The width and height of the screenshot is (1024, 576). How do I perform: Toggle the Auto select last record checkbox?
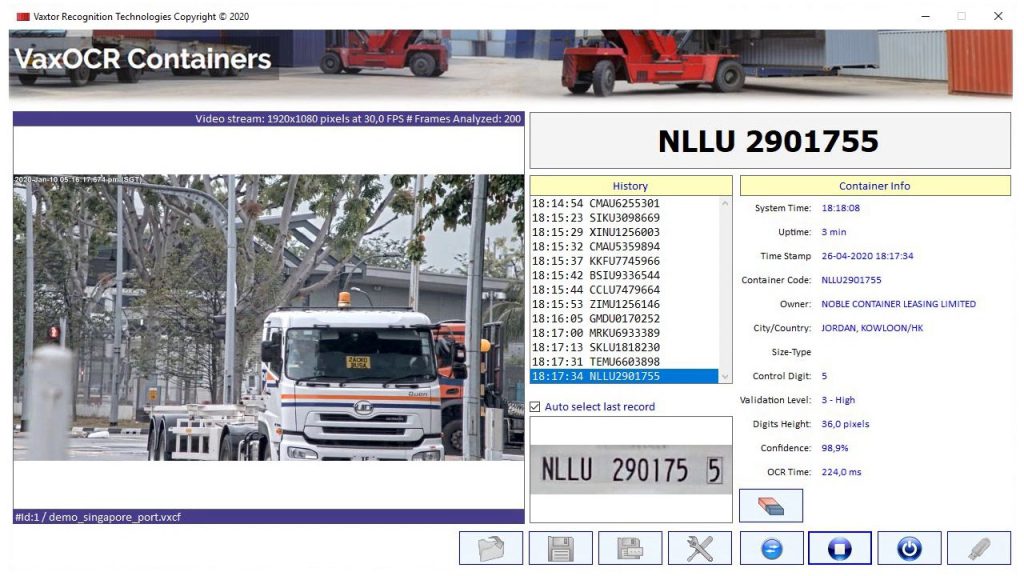[x=536, y=407]
